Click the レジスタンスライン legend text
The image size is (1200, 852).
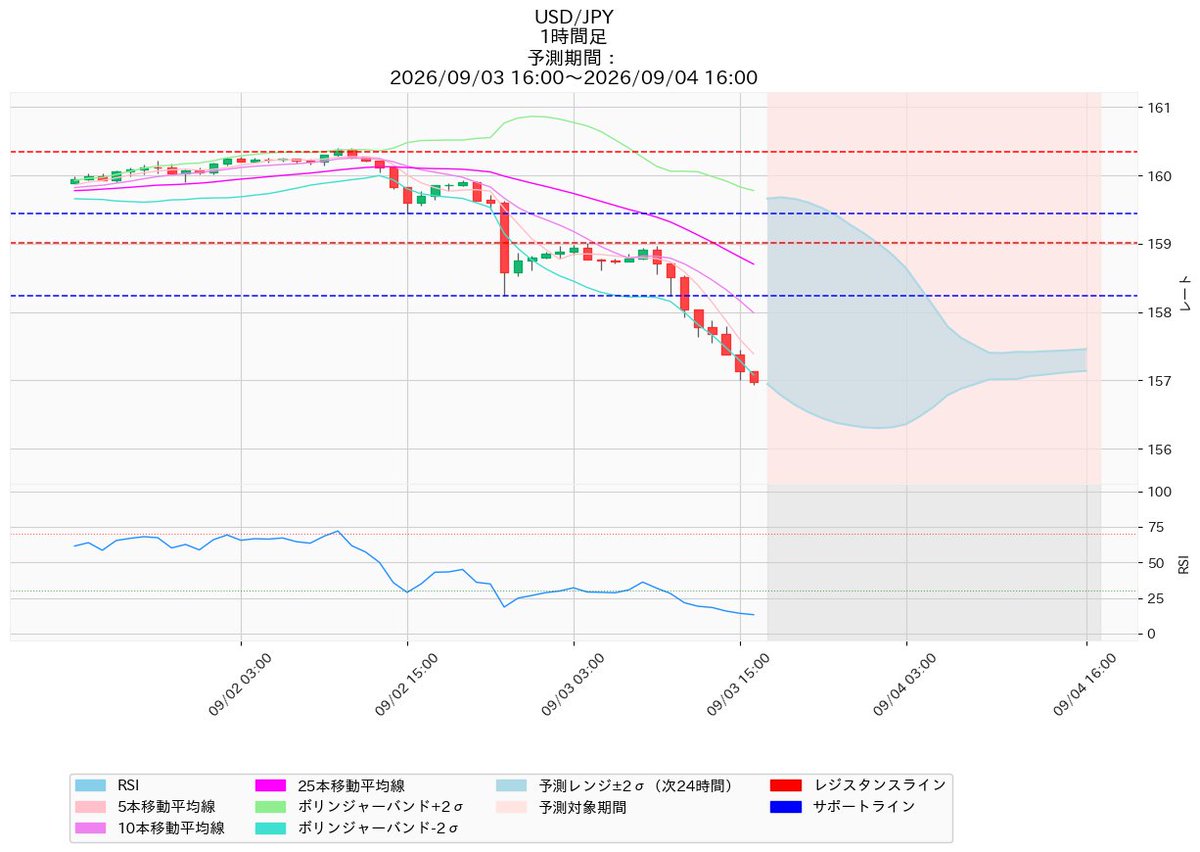[x=880, y=785]
